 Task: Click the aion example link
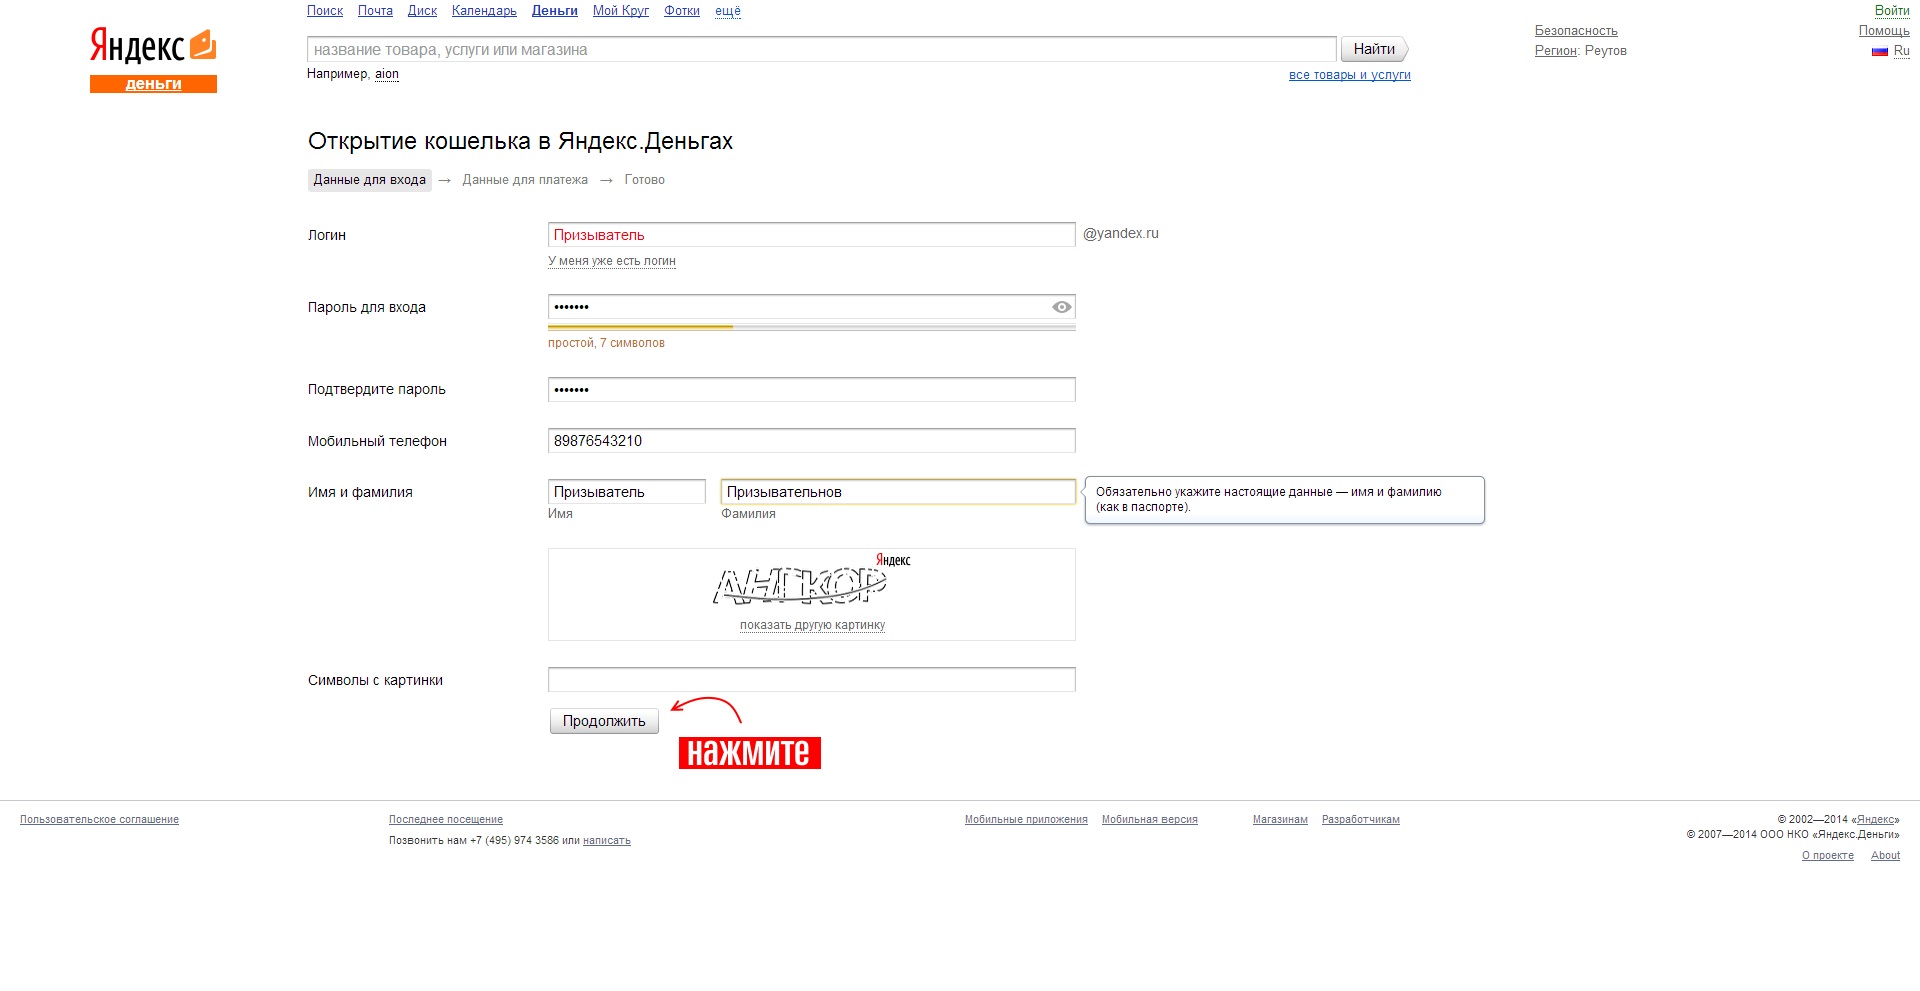pos(387,74)
